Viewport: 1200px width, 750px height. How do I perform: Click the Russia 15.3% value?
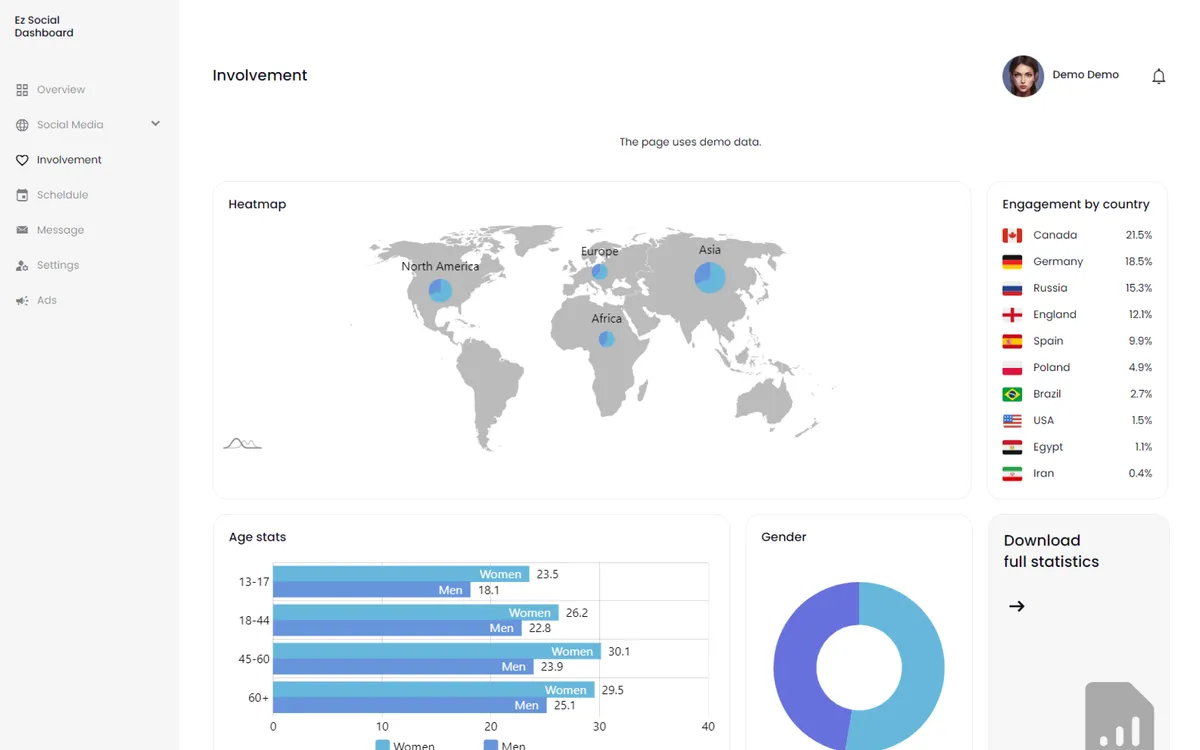(1138, 288)
